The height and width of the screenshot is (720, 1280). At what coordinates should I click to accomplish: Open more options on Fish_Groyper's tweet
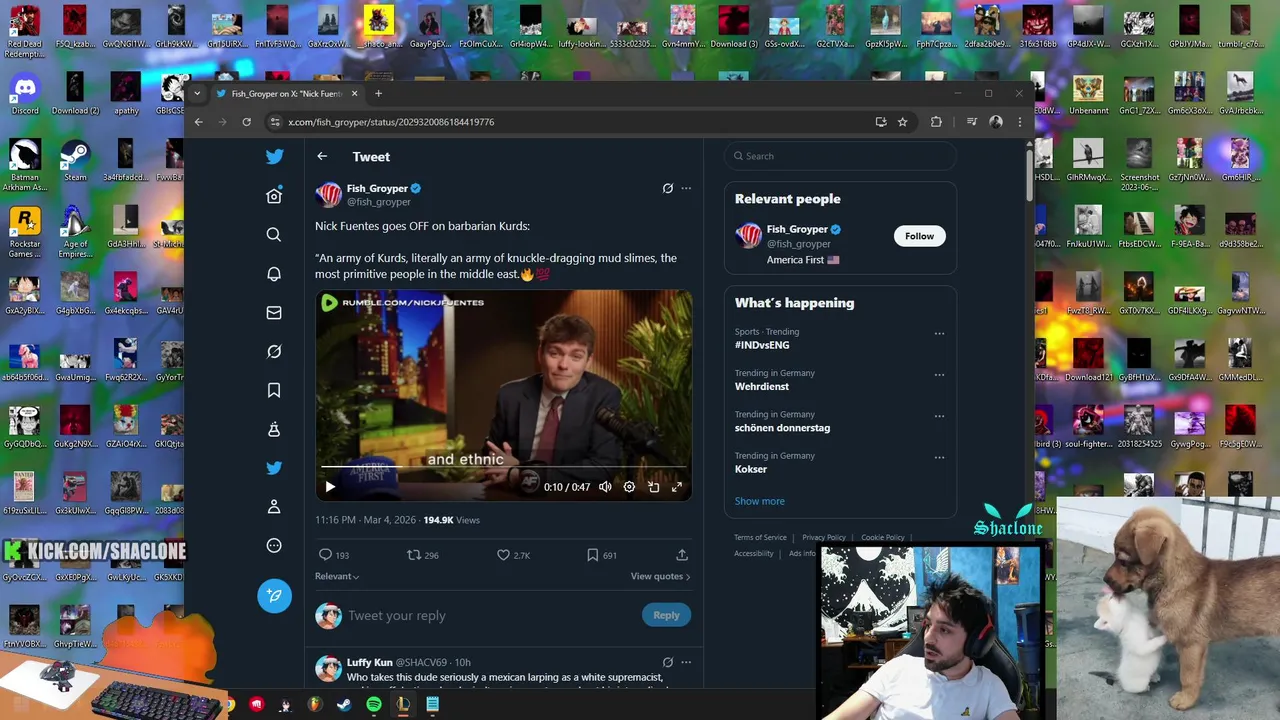click(686, 188)
